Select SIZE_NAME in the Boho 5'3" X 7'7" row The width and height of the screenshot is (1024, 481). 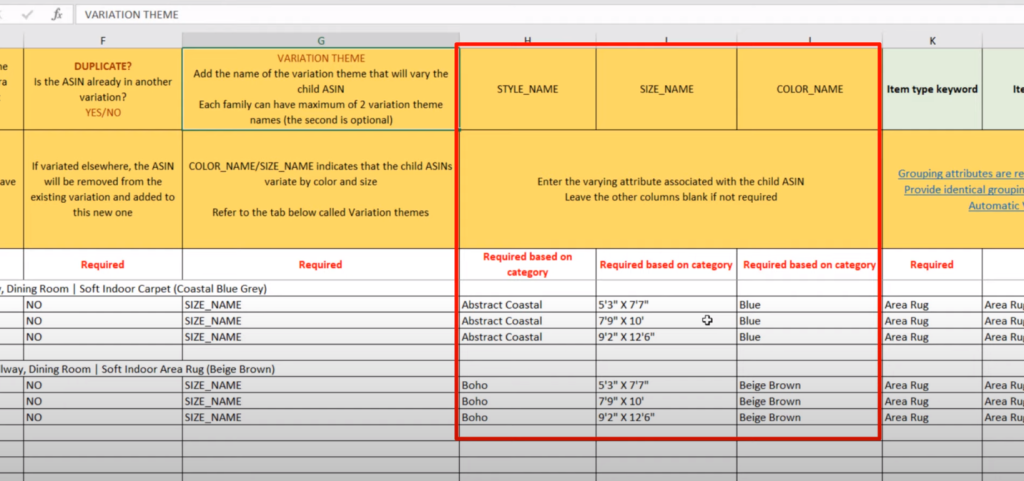pos(321,385)
